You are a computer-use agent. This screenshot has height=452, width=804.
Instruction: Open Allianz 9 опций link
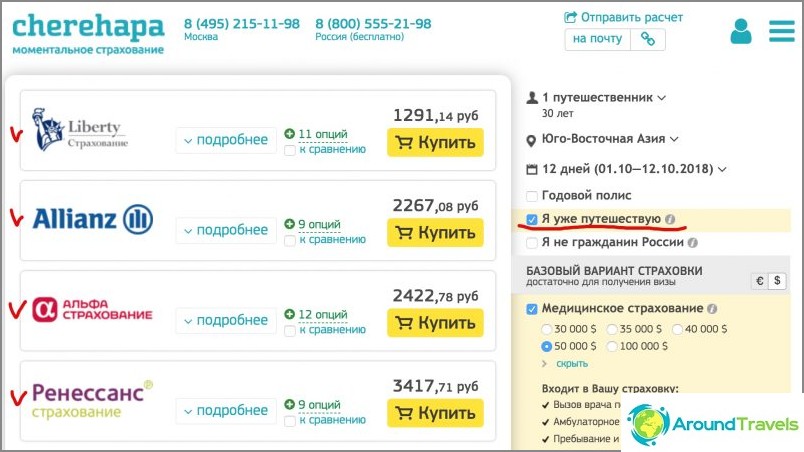(319, 224)
